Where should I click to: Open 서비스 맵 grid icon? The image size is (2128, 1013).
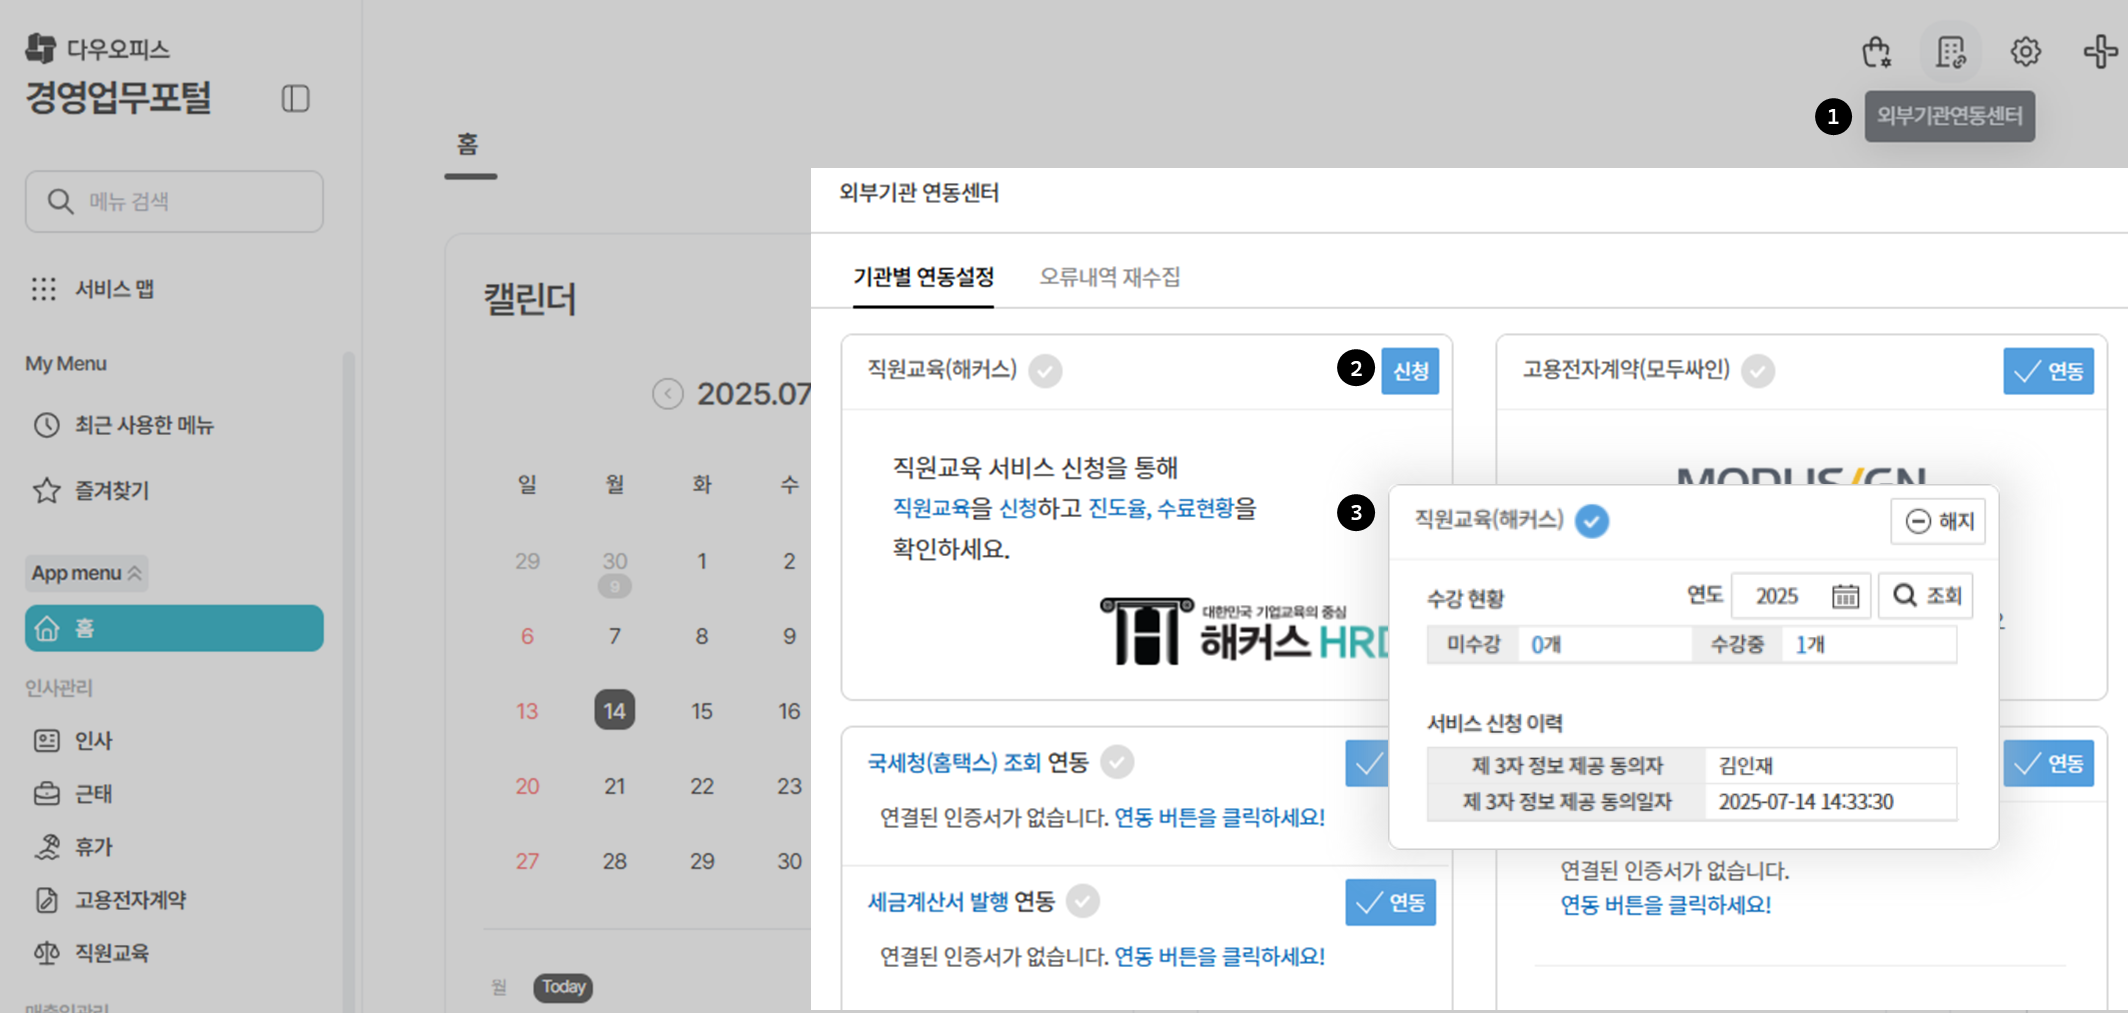click(x=44, y=289)
